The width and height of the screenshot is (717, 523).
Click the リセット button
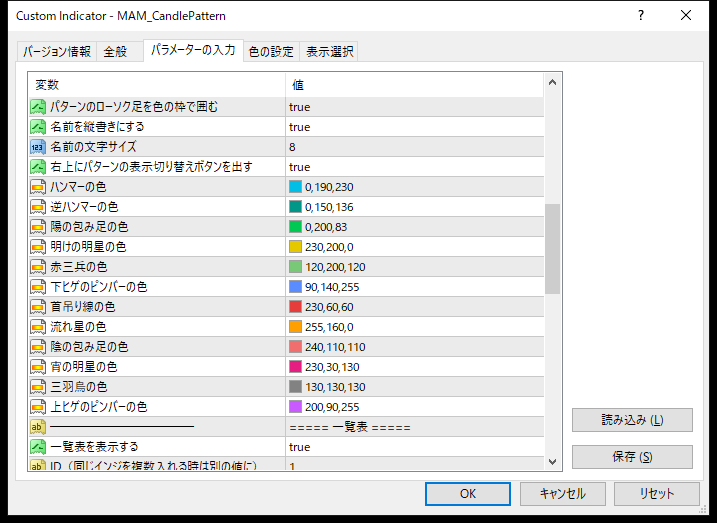click(x=657, y=494)
